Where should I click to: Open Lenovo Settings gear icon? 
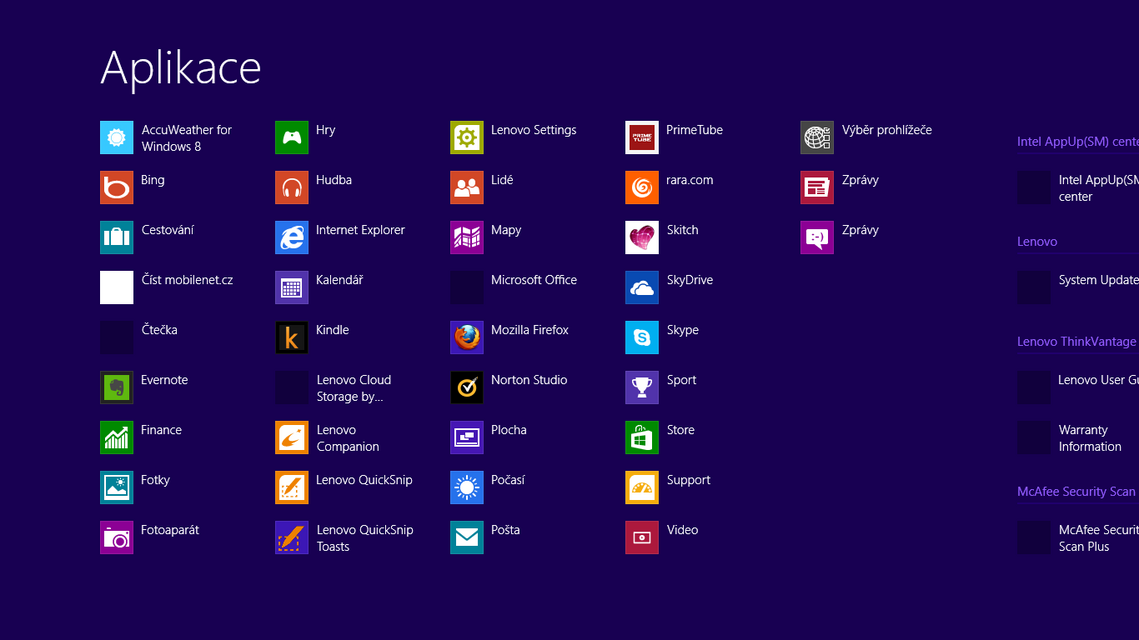[x=467, y=138]
